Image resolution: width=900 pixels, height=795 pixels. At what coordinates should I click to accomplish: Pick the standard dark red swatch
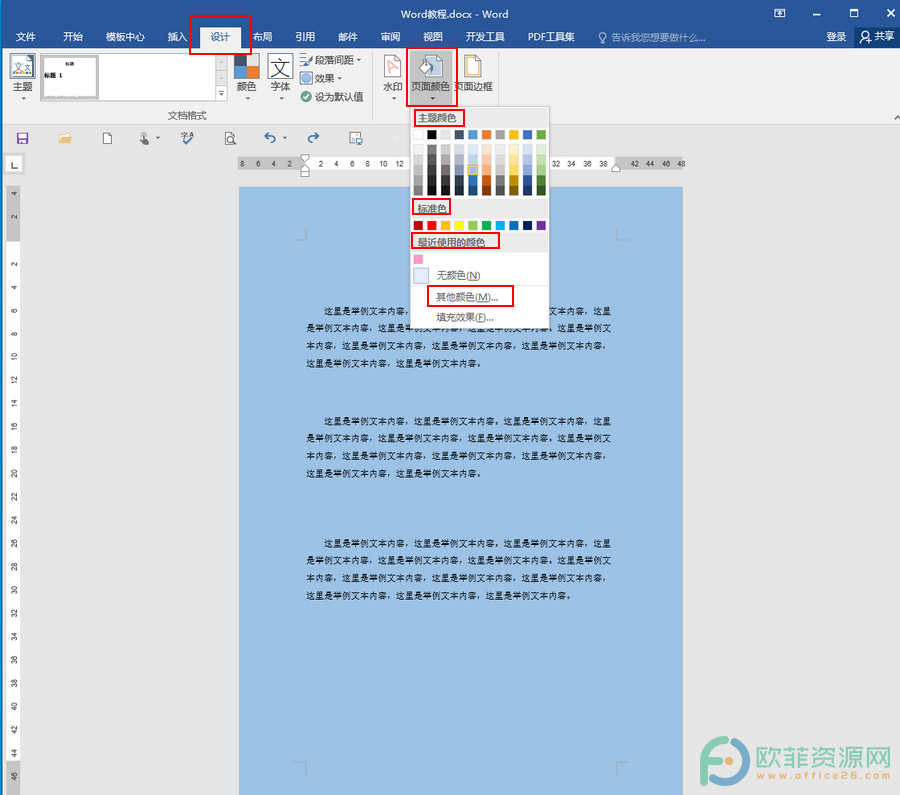tap(418, 226)
